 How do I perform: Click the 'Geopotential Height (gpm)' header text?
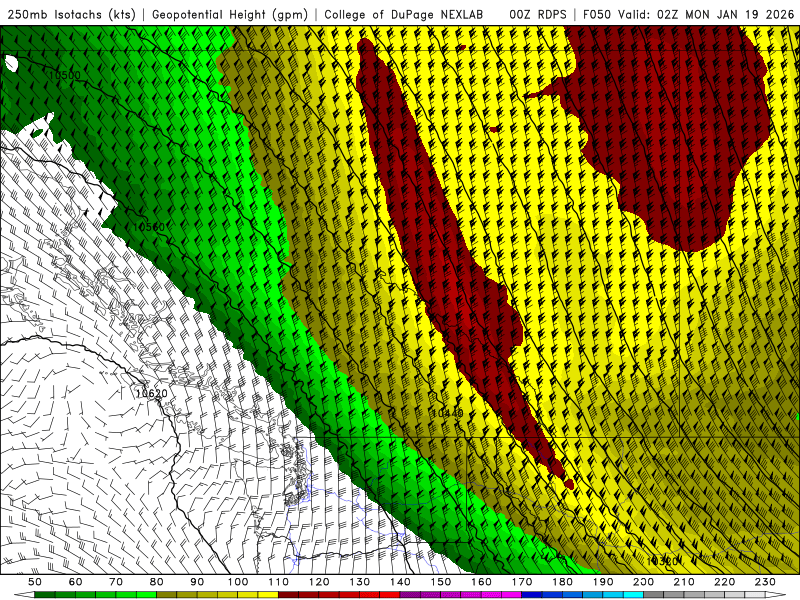pos(230,15)
